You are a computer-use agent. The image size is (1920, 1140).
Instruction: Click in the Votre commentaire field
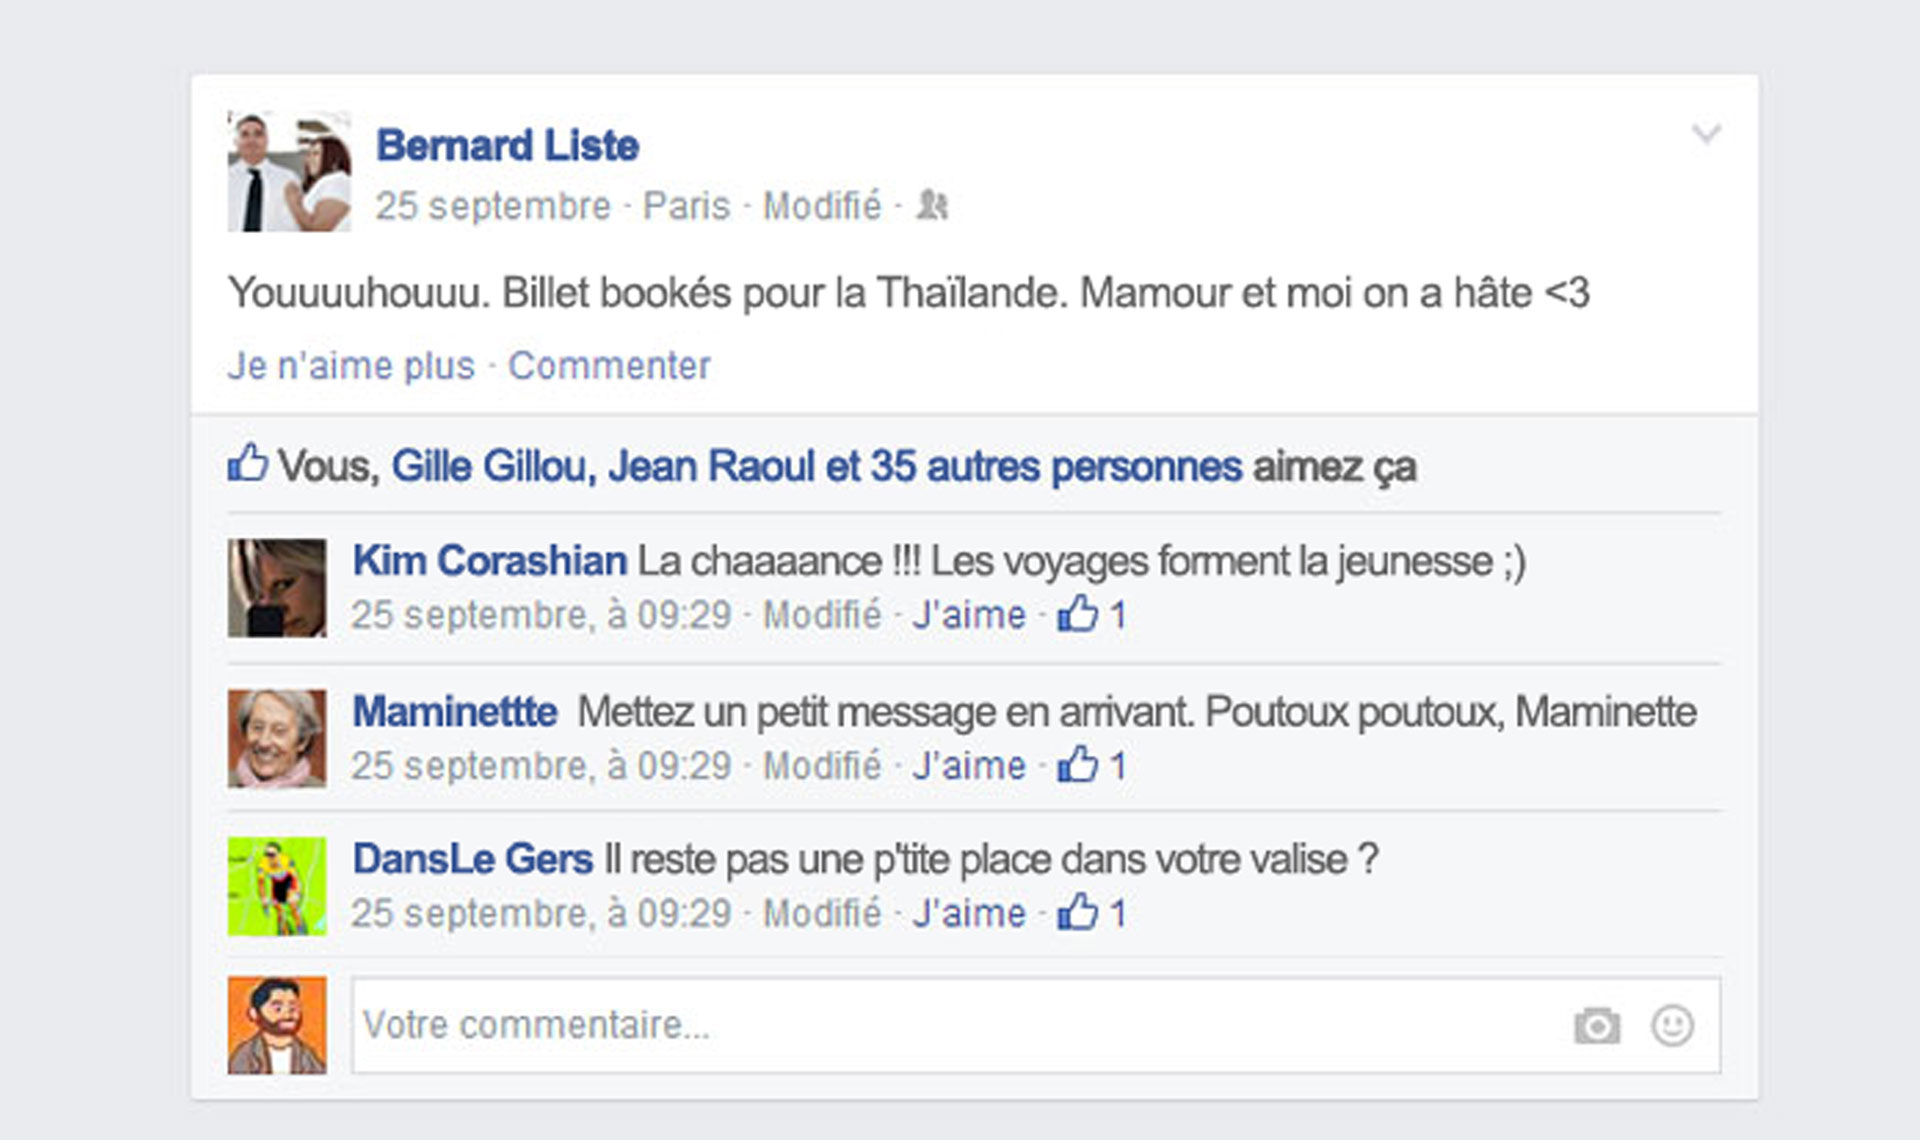pyautogui.click(x=1036, y=1025)
